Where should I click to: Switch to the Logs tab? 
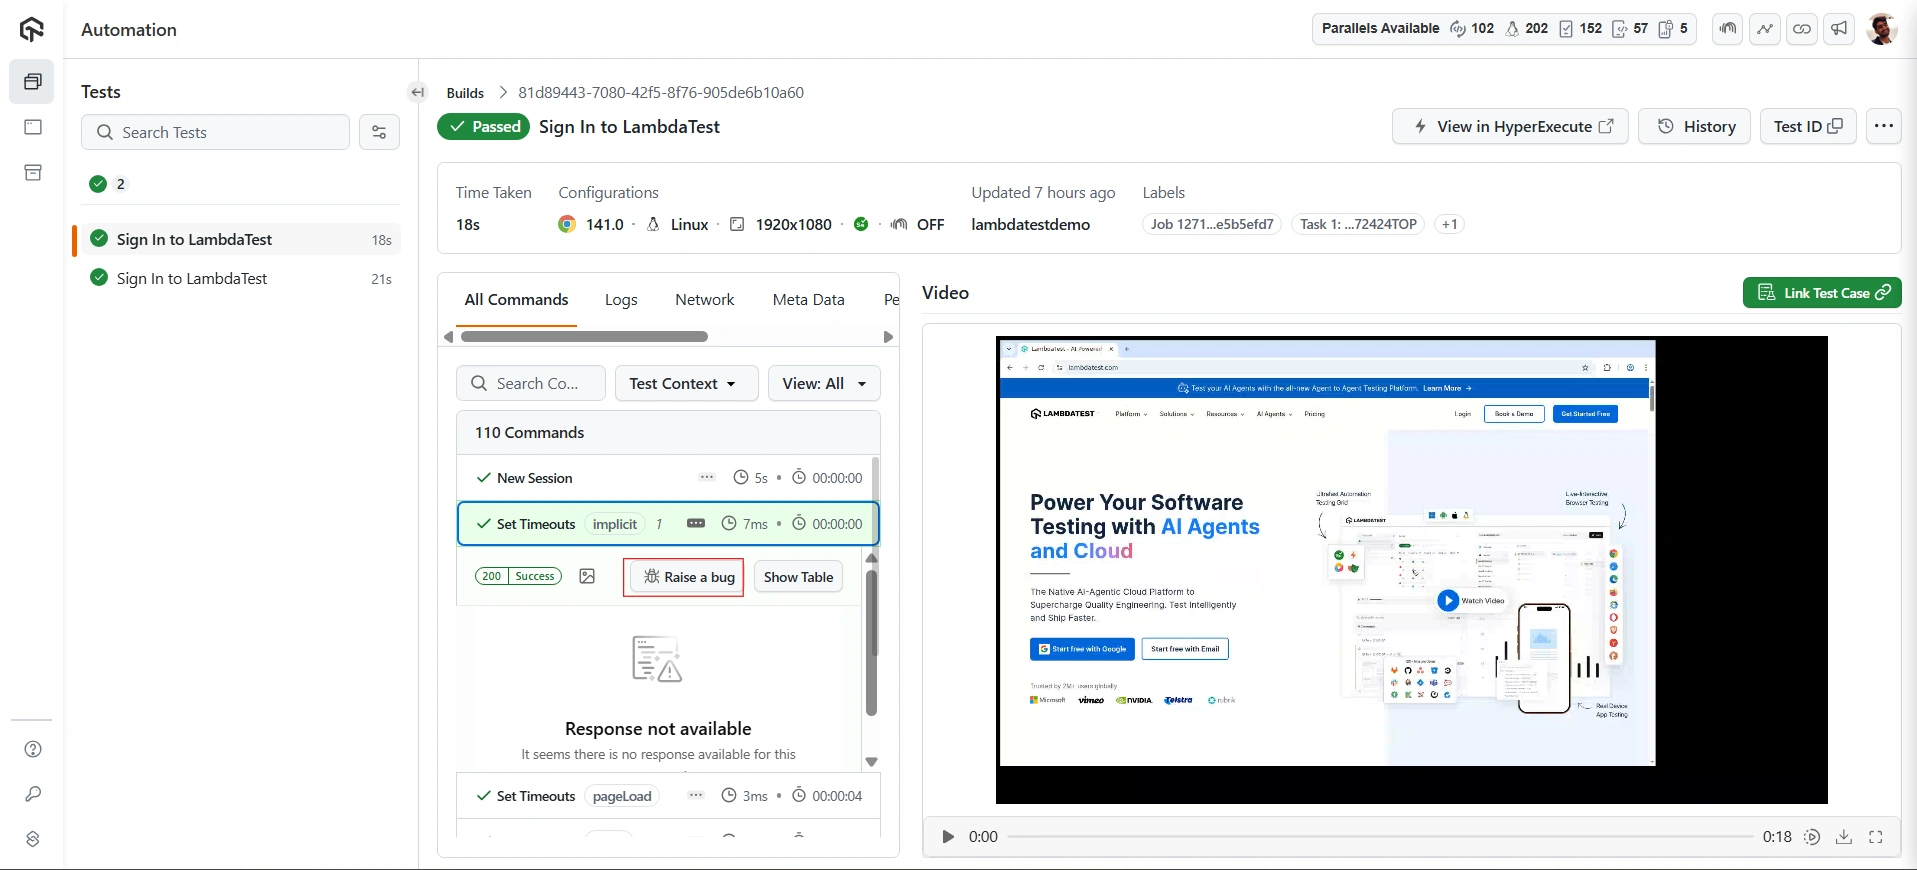pyautogui.click(x=621, y=300)
